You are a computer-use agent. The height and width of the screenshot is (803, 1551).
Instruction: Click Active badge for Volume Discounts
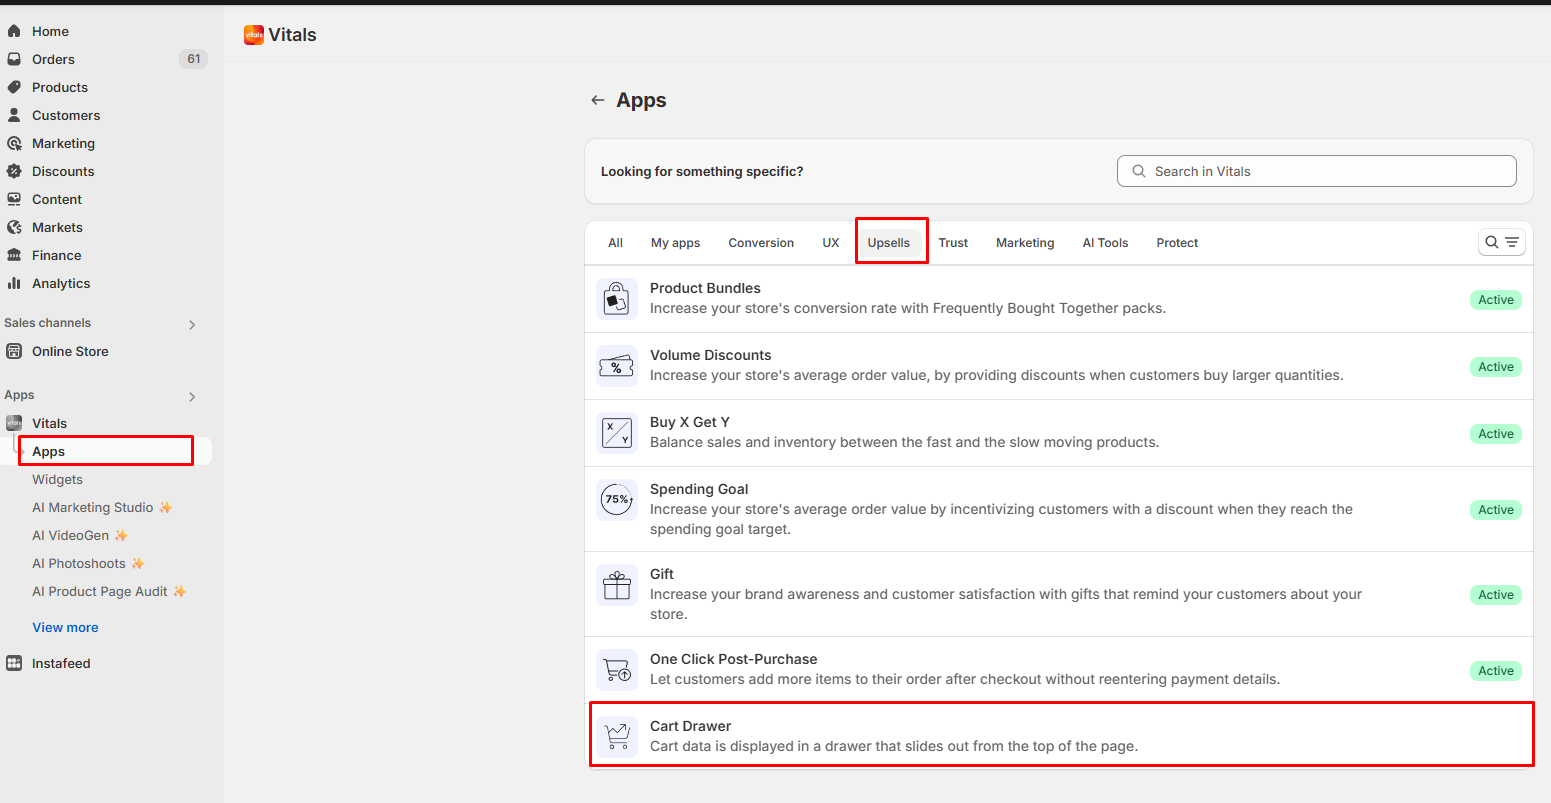pyautogui.click(x=1496, y=367)
